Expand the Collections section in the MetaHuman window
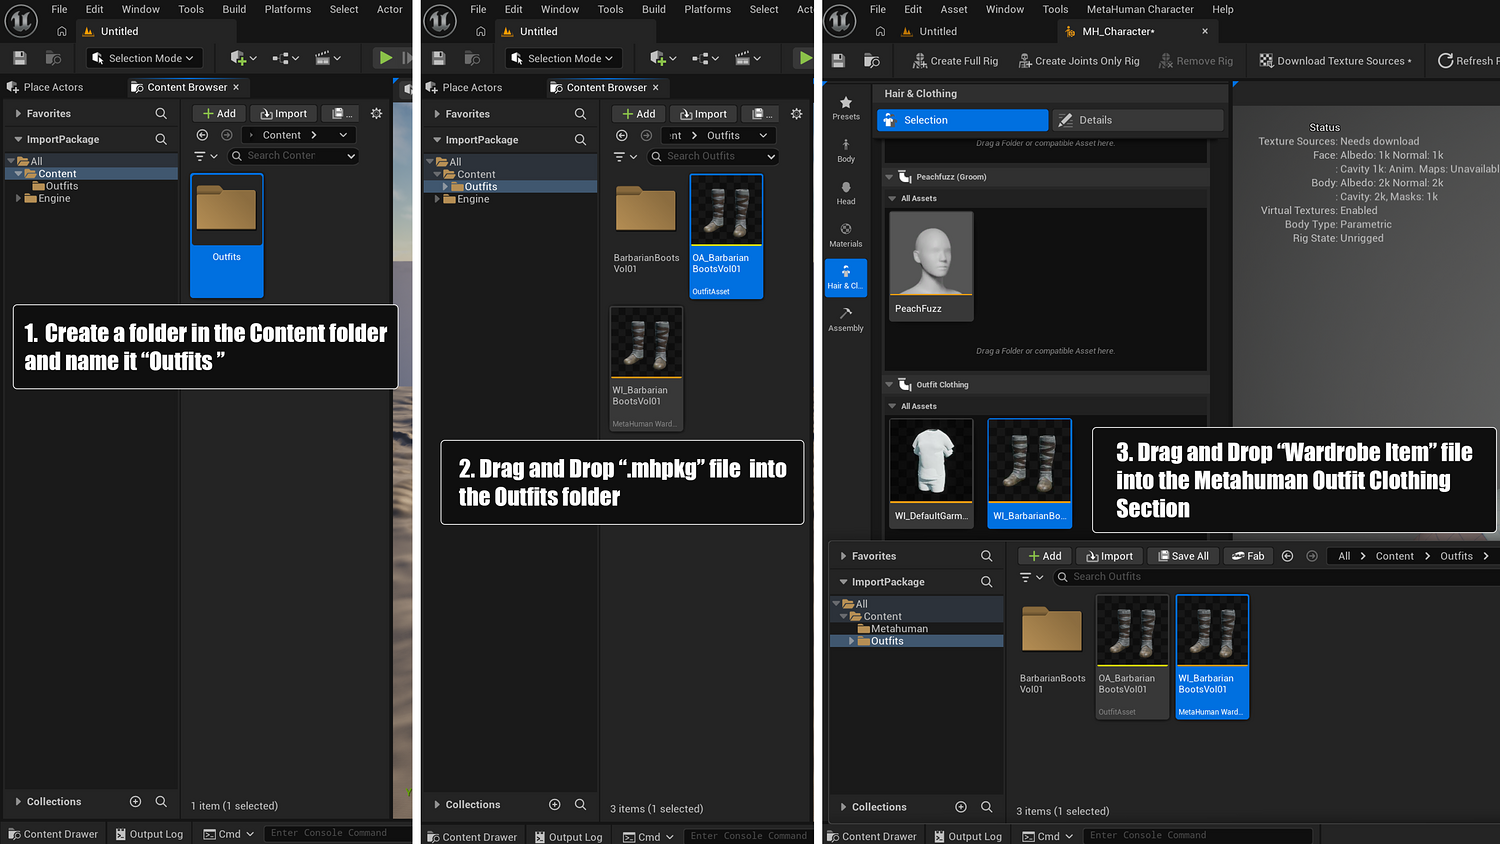The width and height of the screenshot is (1500, 844). (x=843, y=807)
